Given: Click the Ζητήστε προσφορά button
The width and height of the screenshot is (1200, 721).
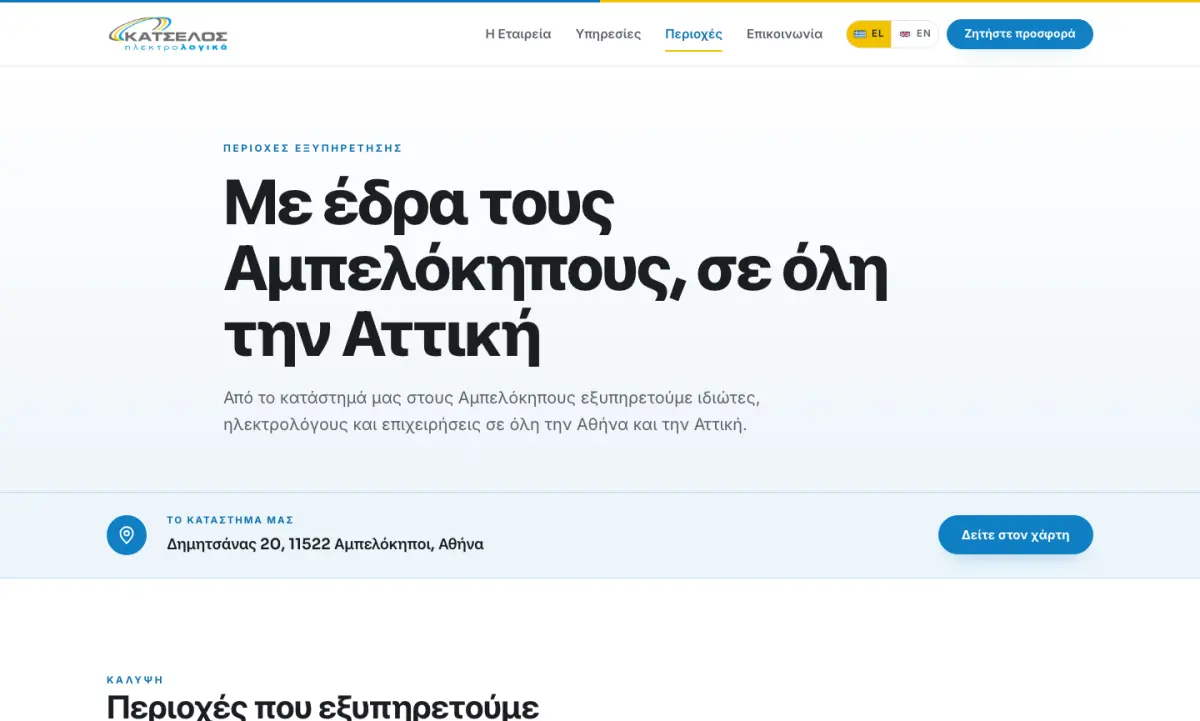Looking at the screenshot, I should pos(1019,34).
